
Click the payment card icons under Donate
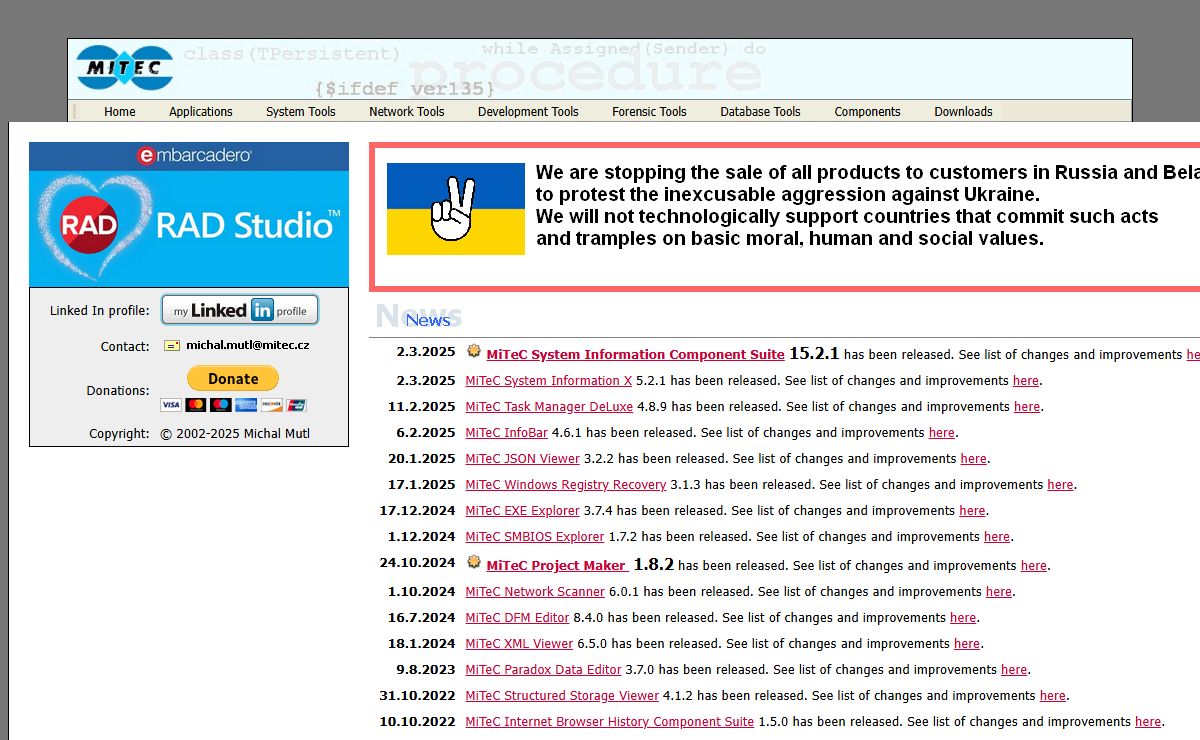(x=233, y=405)
